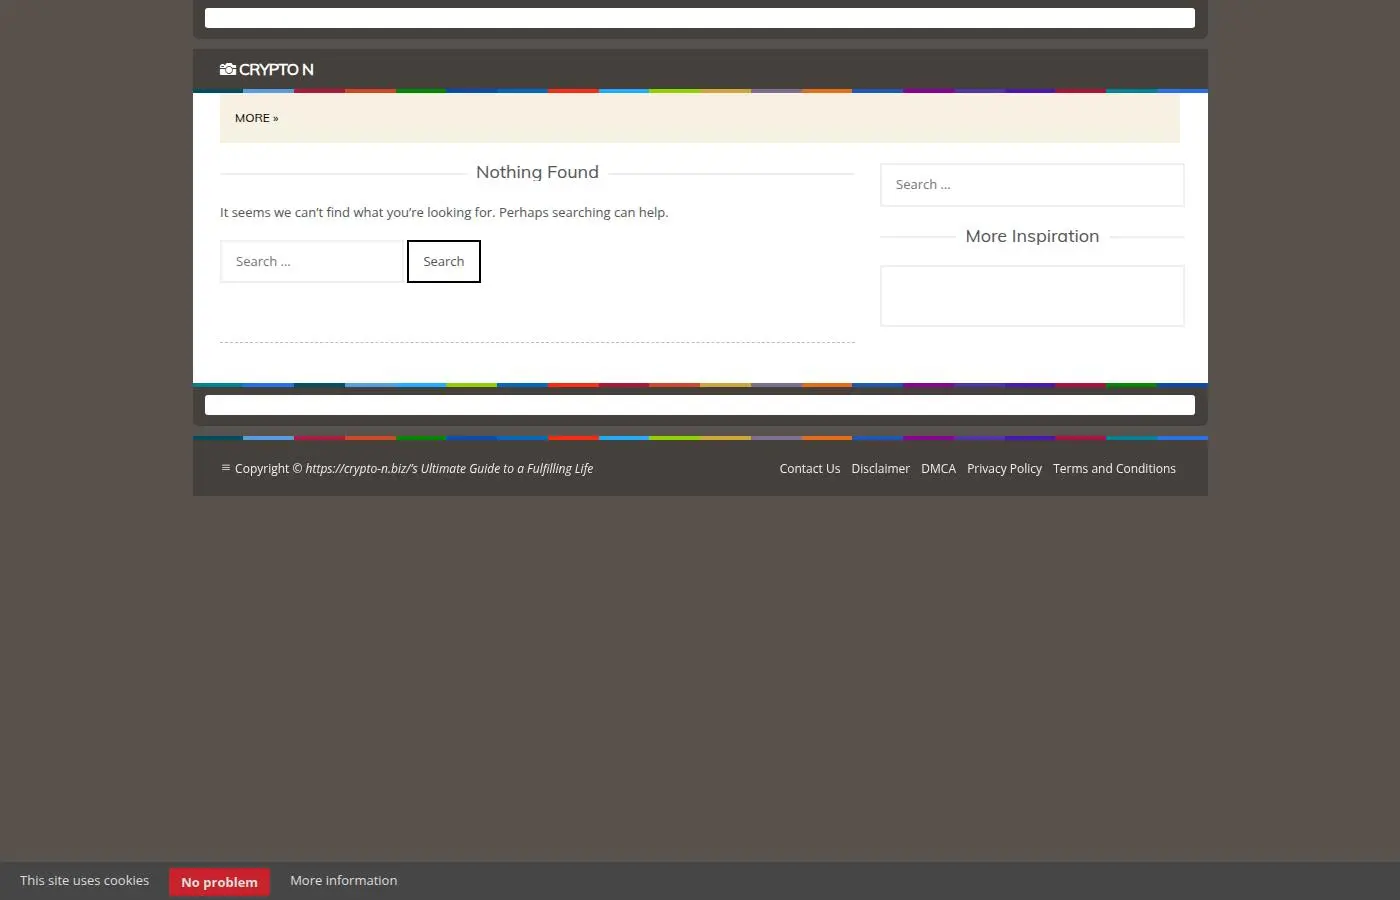Click the footer menu lines icon
Image resolution: width=1400 pixels, height=900 pixels.
pos(226,468)
